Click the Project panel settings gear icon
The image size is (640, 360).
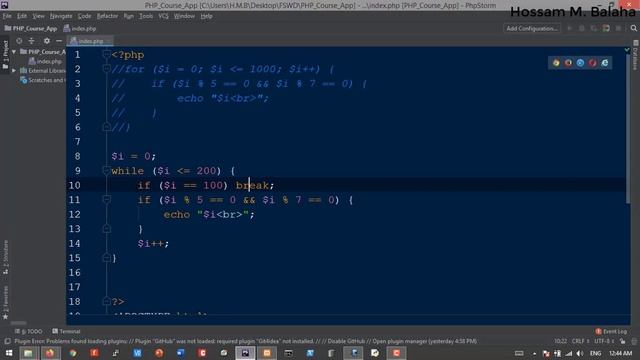[47, 41]
